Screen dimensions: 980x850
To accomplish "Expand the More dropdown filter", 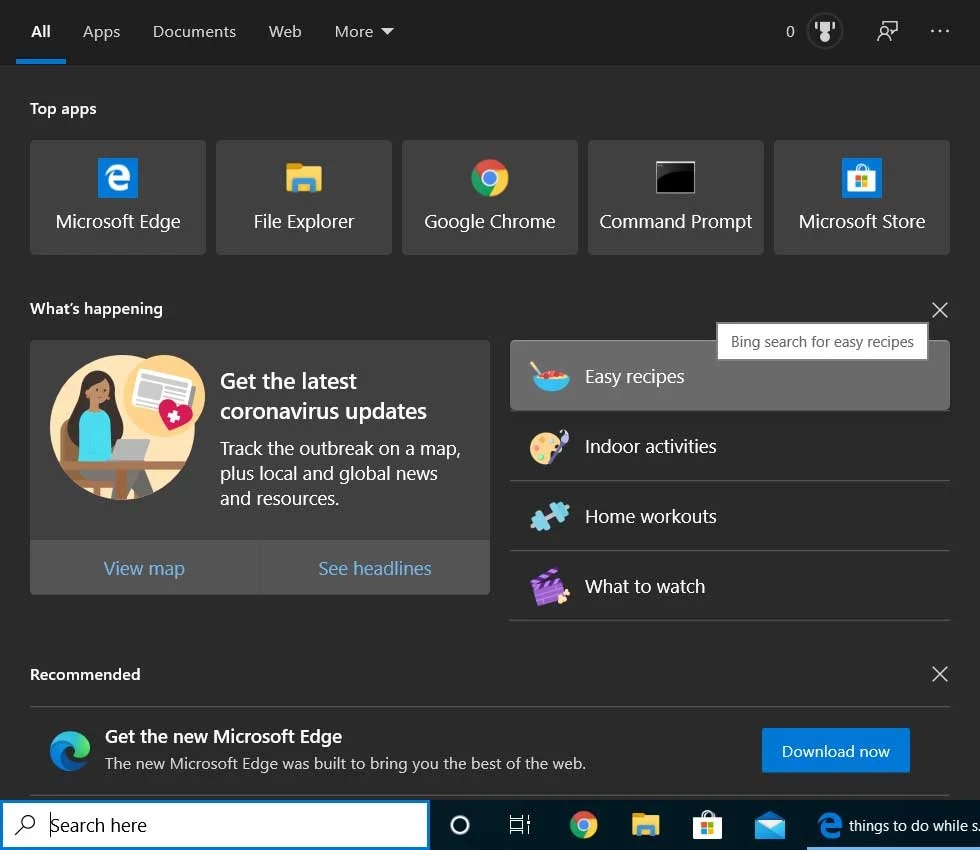I will point(364,32).
